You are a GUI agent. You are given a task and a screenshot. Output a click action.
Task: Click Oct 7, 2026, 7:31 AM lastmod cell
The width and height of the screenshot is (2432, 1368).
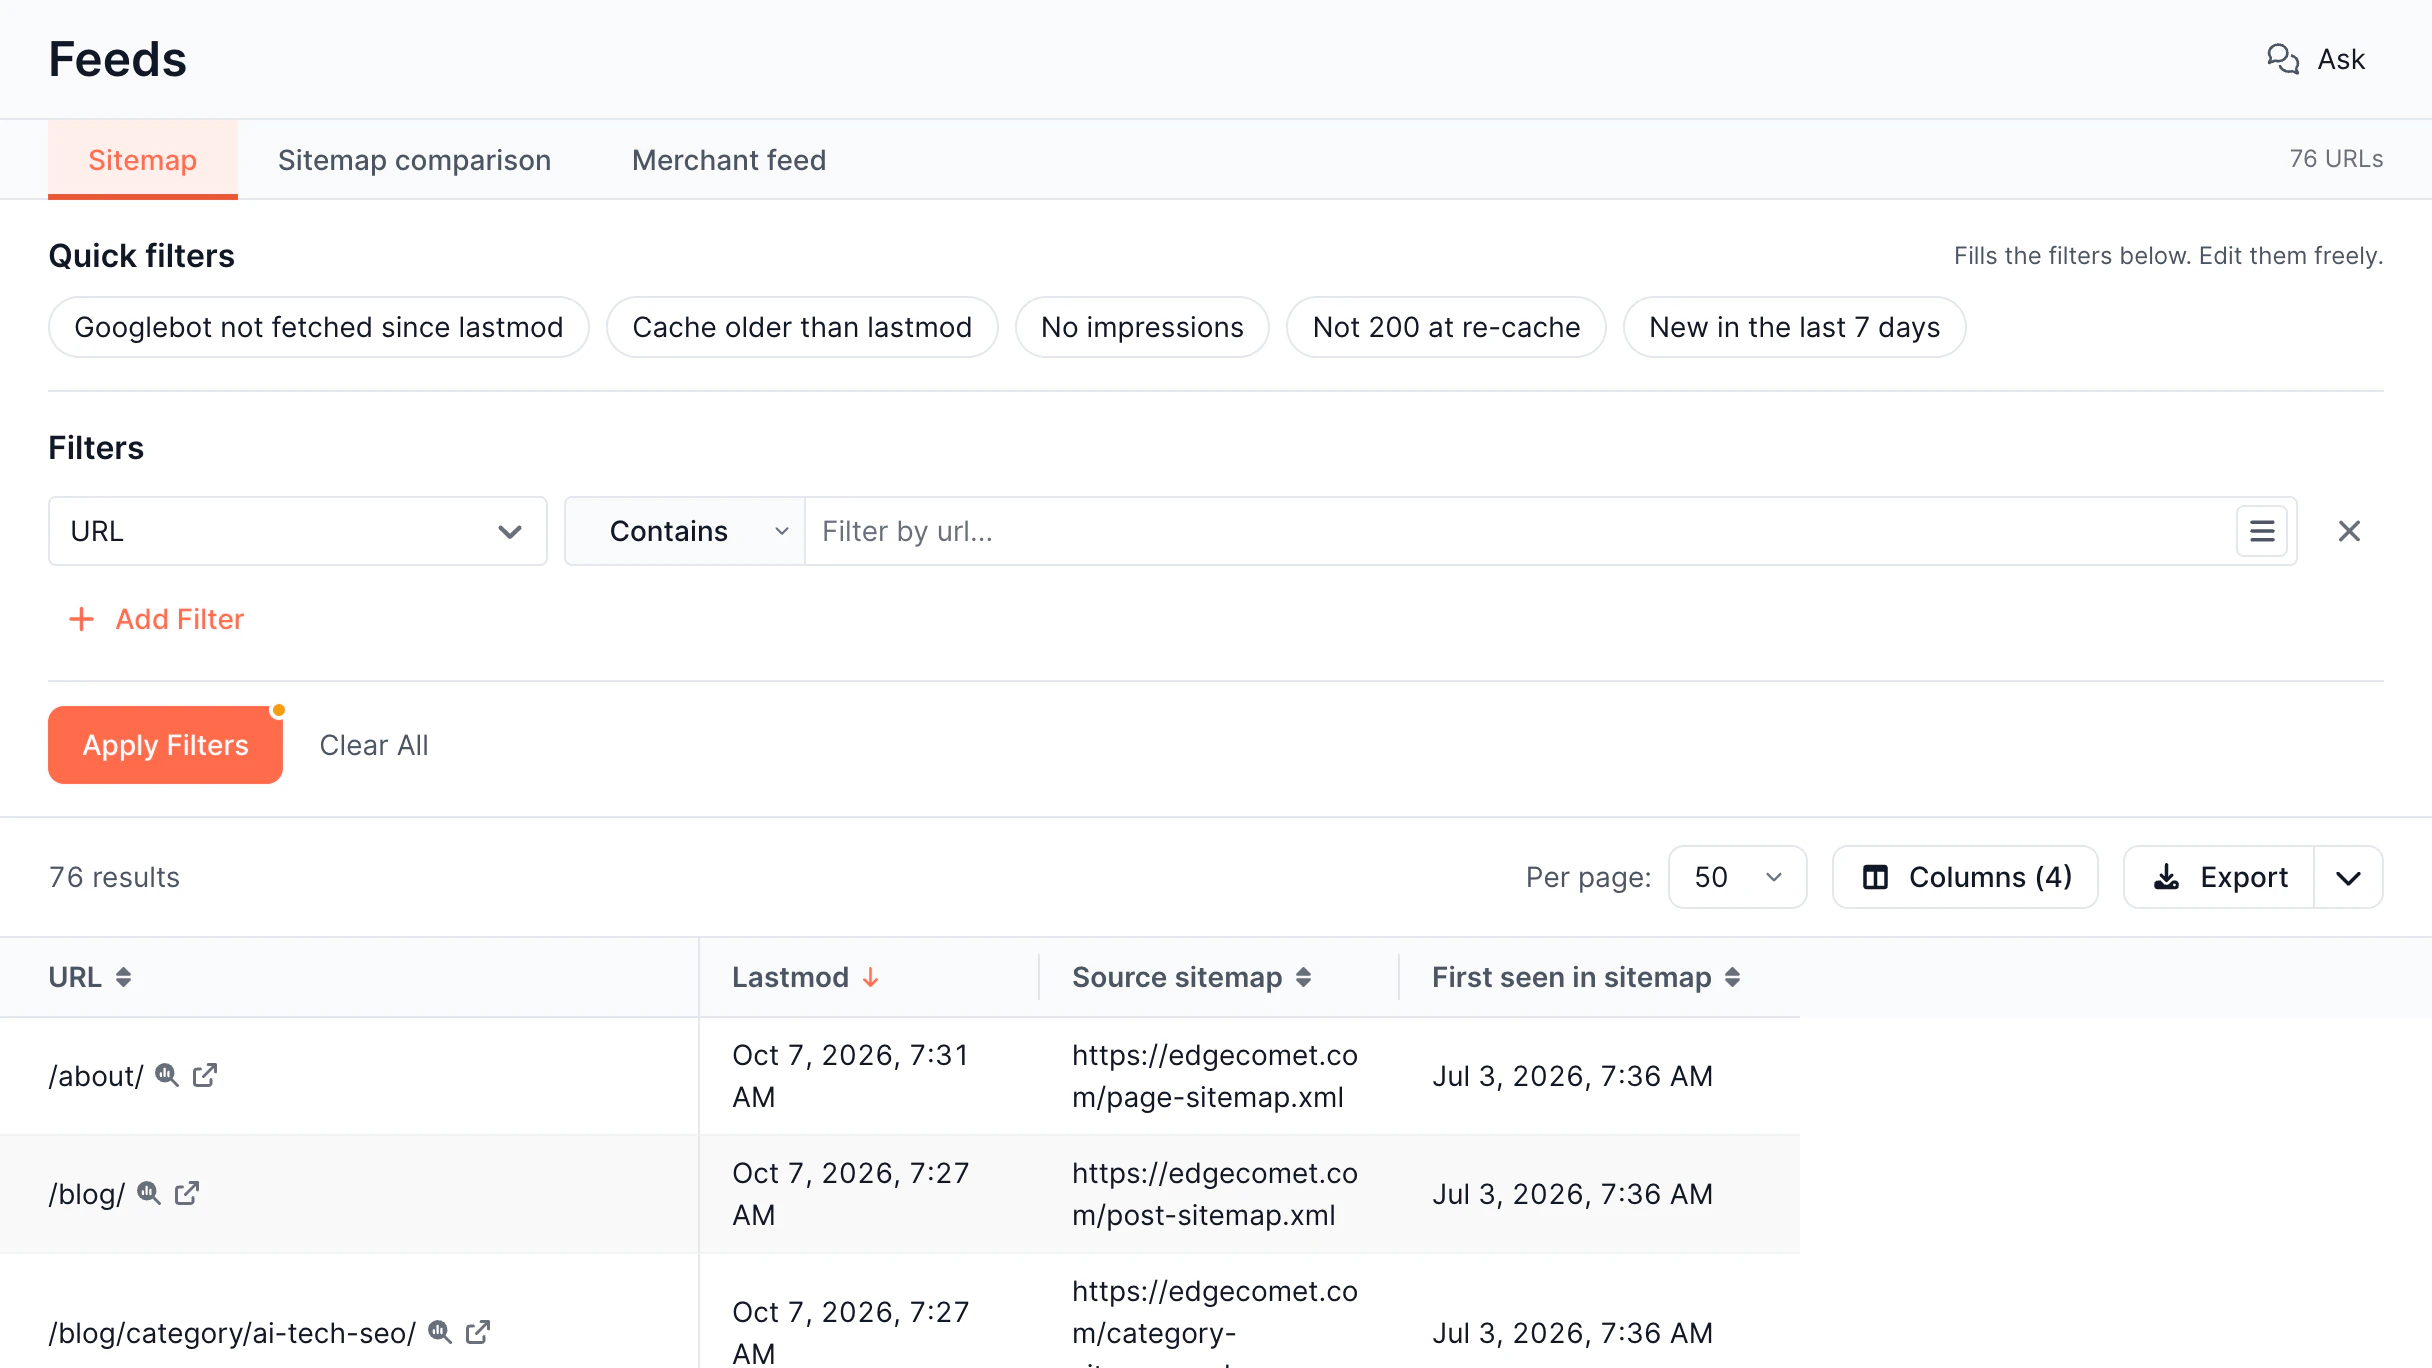[x=851, y=1076]
